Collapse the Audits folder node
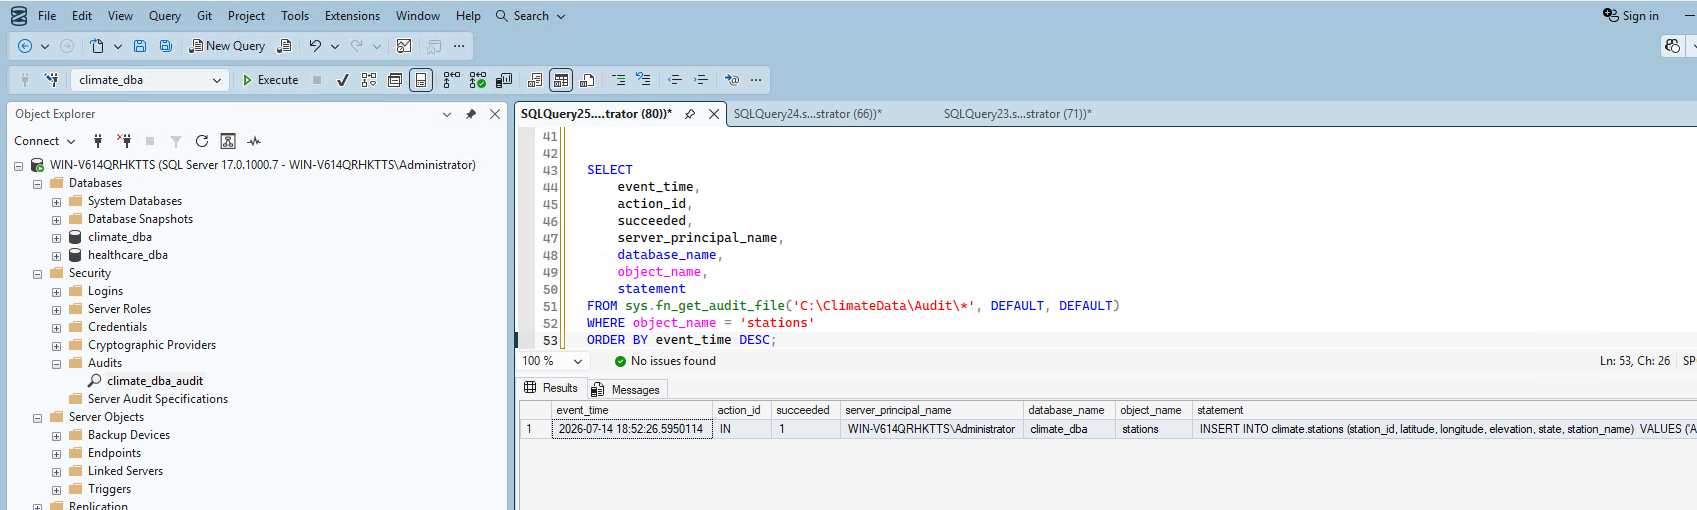Viewport: 1697px width, 510px height. pos(56,364)
